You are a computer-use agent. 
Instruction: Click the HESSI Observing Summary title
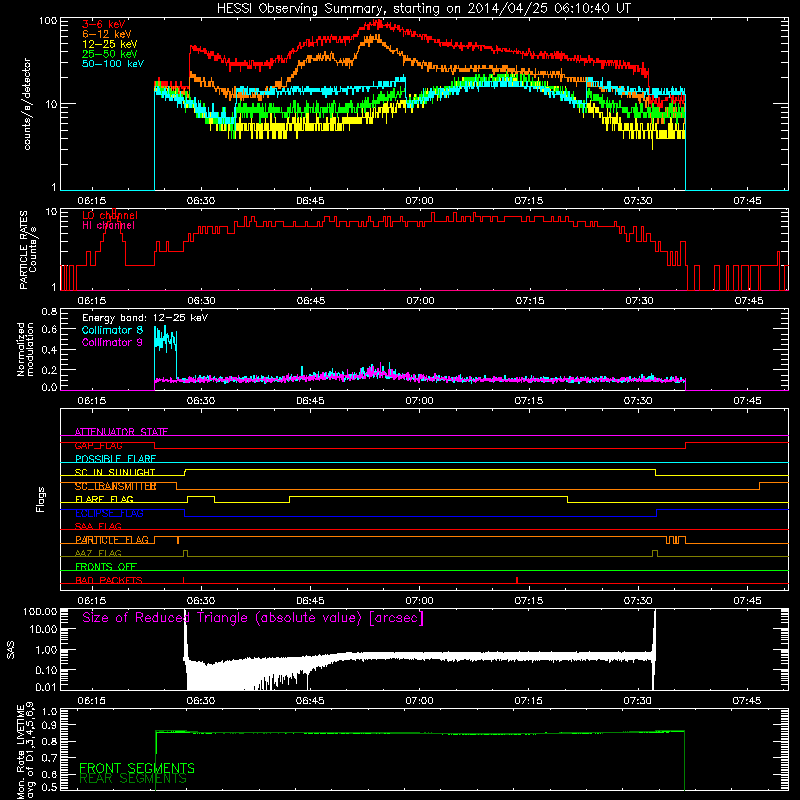423,9
